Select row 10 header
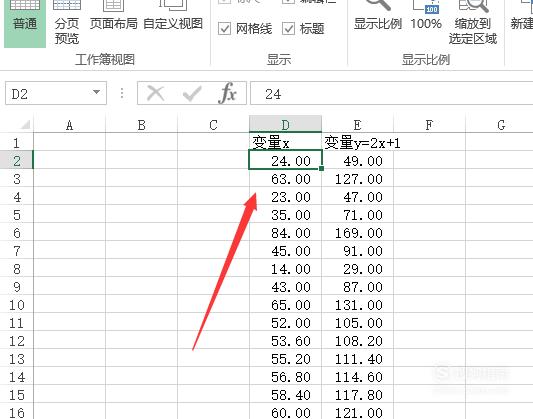 click(x=17, y=305)
